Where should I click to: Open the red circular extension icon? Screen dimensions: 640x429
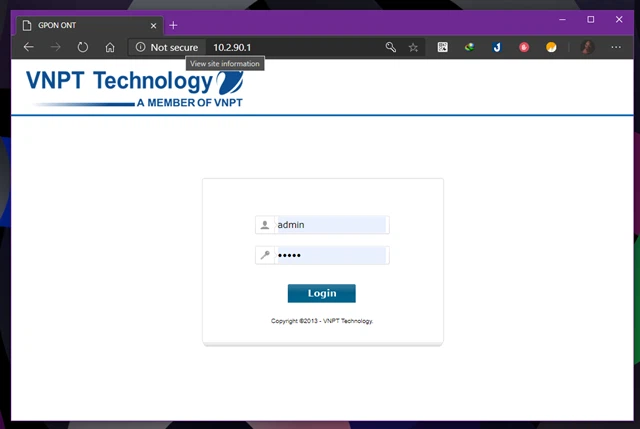(x=524, y=47)
